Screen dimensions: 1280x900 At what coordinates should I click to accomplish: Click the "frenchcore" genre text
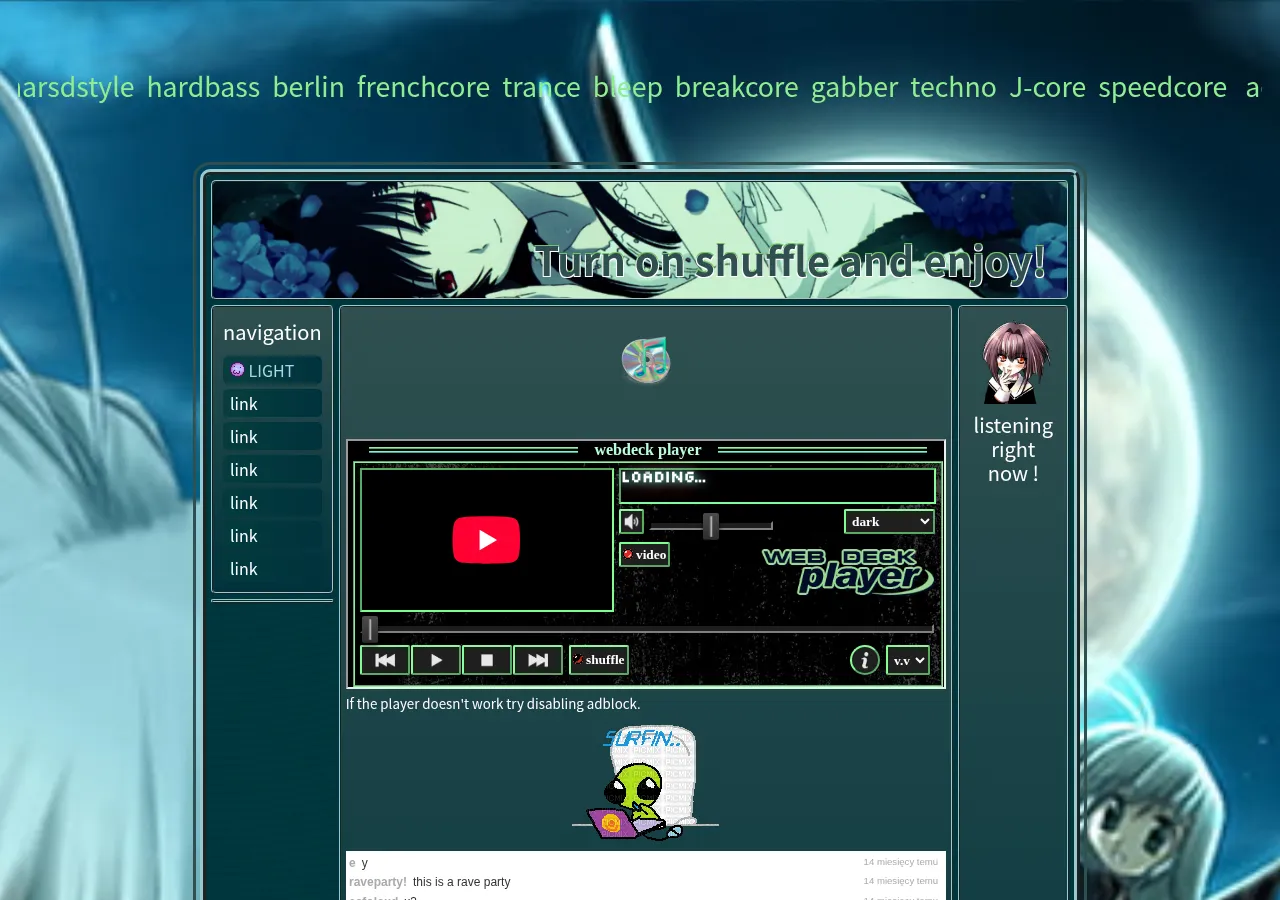423,87
